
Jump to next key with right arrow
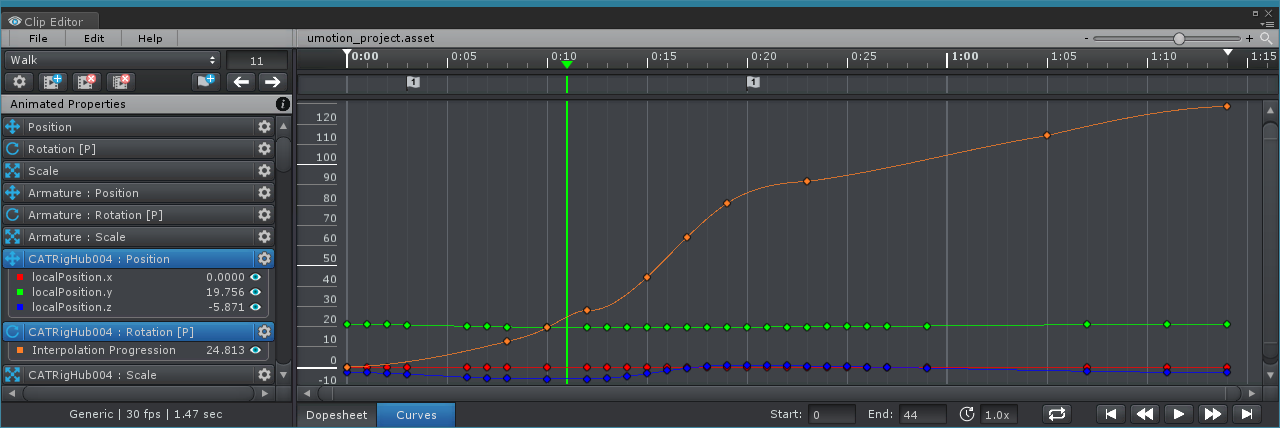[x=272, y=82]
